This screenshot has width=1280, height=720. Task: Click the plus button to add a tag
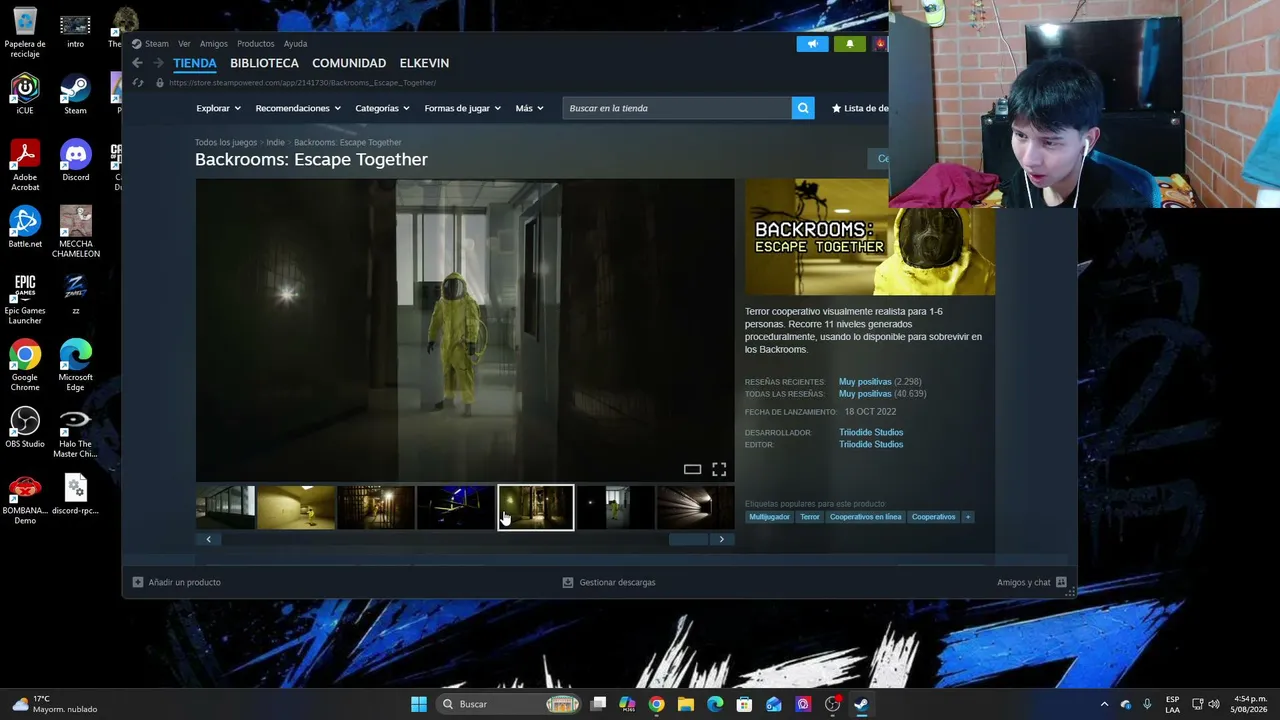point(967,517)
